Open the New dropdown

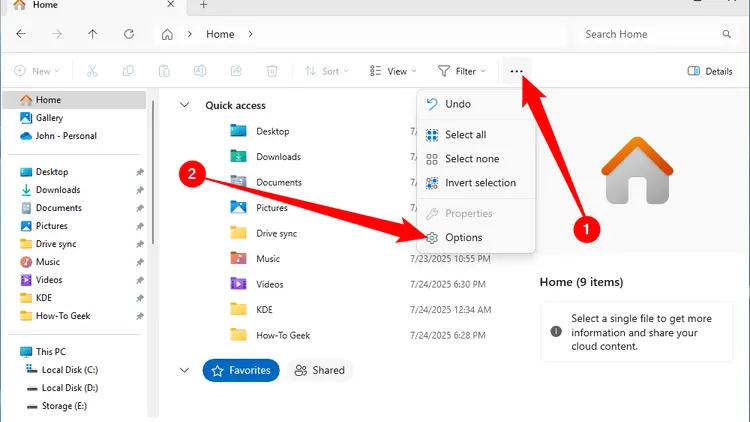(x=37, y=71)
